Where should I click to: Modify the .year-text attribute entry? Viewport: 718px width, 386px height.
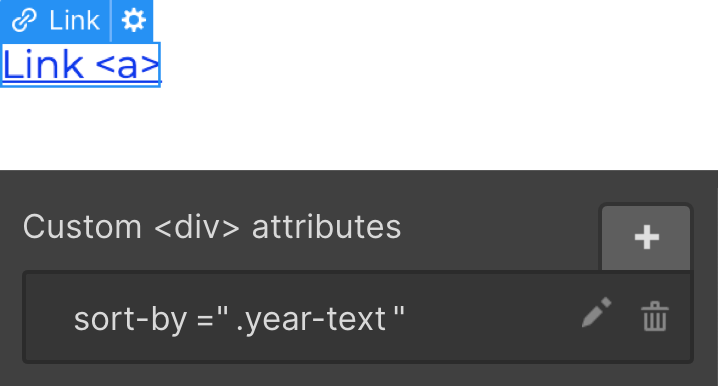pyautogui.click(x=596, y=313)
